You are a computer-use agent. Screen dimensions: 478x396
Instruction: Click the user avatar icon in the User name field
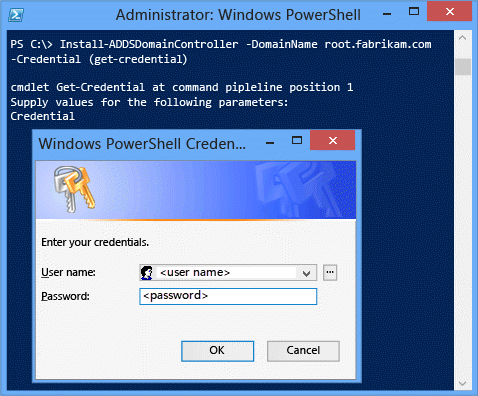click(146, 273)
